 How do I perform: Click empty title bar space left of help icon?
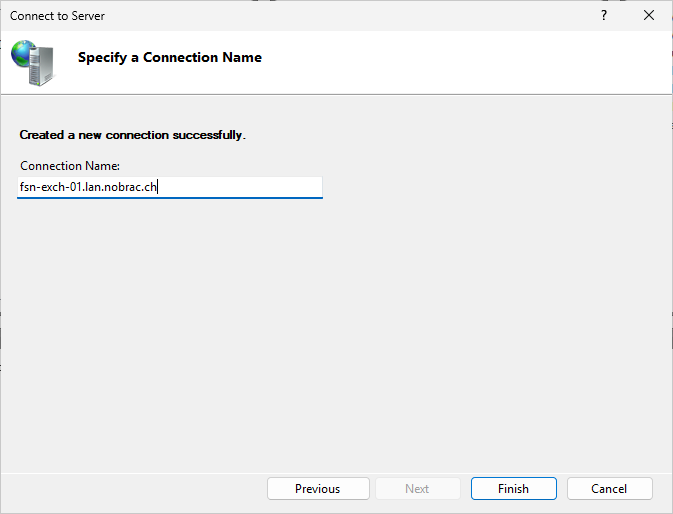[x=343, y=15]
